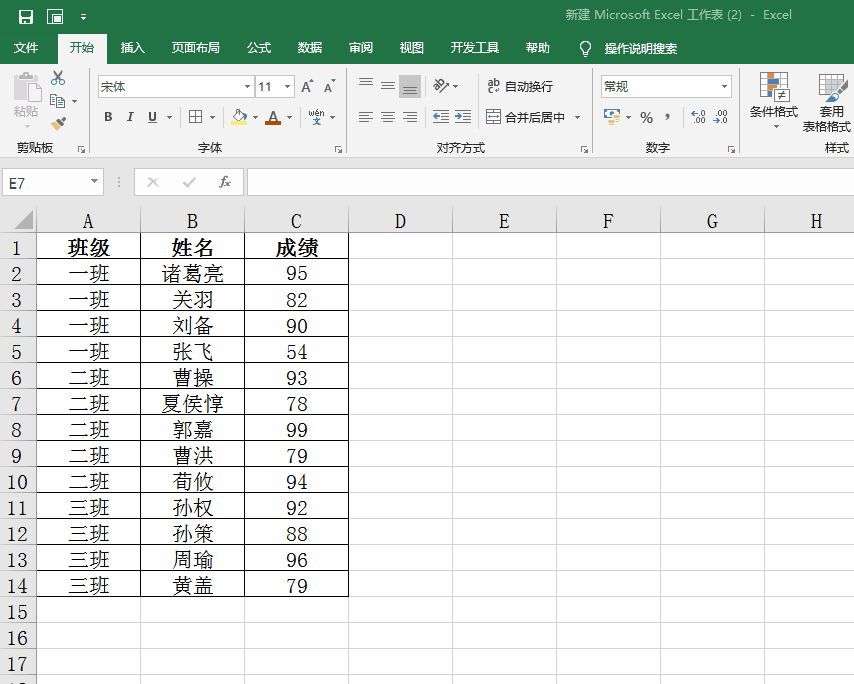The width and height of the screenshot is (854, 684).
Task: Toggle Italic formatting
Action: point(130,118)
